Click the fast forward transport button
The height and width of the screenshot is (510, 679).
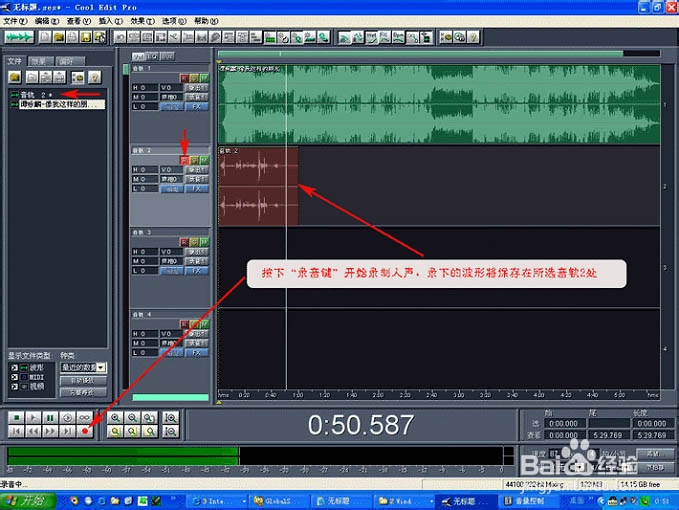[x=50, y=431]
